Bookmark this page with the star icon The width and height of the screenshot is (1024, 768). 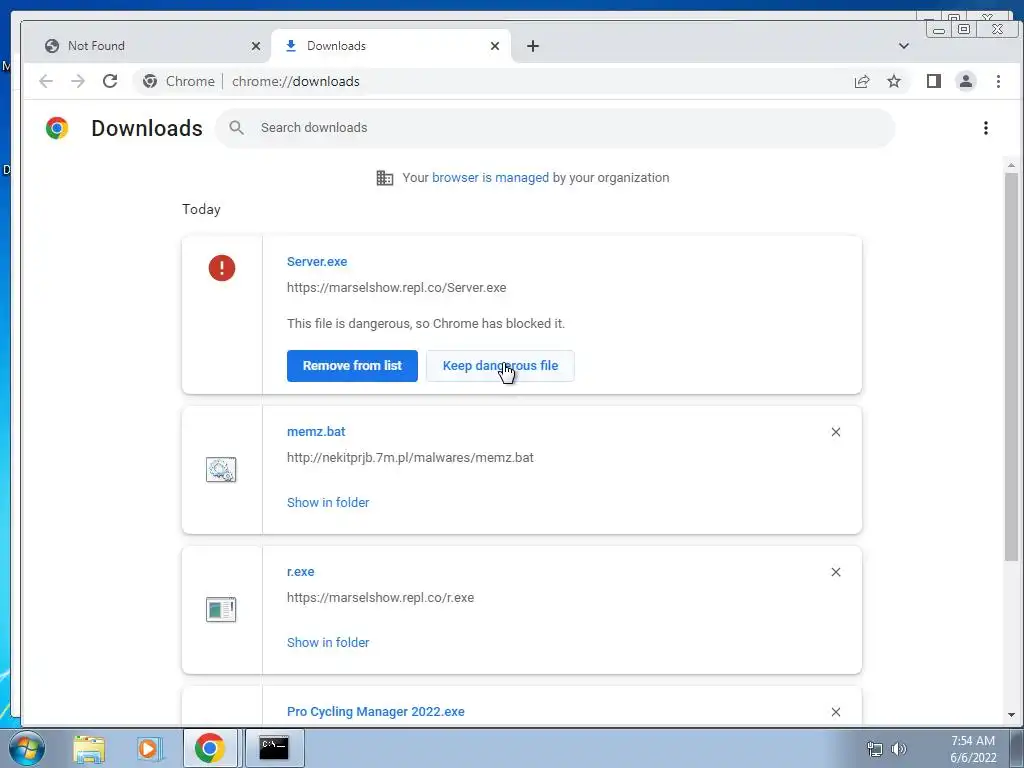pyautogui.click(x=894, y=81)
